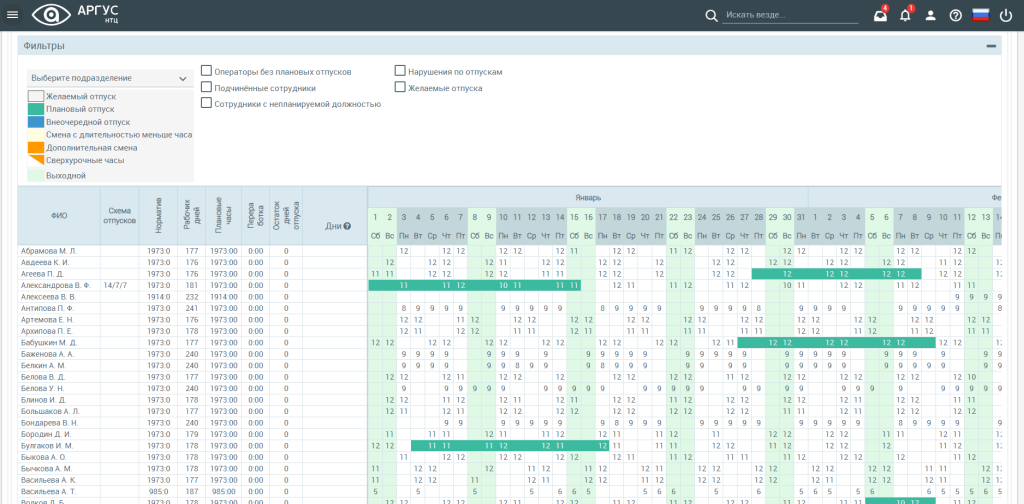Screen dimensions: 1024x504
Task: Check Подчинённые сотрудники
Action: click(206, 87)
